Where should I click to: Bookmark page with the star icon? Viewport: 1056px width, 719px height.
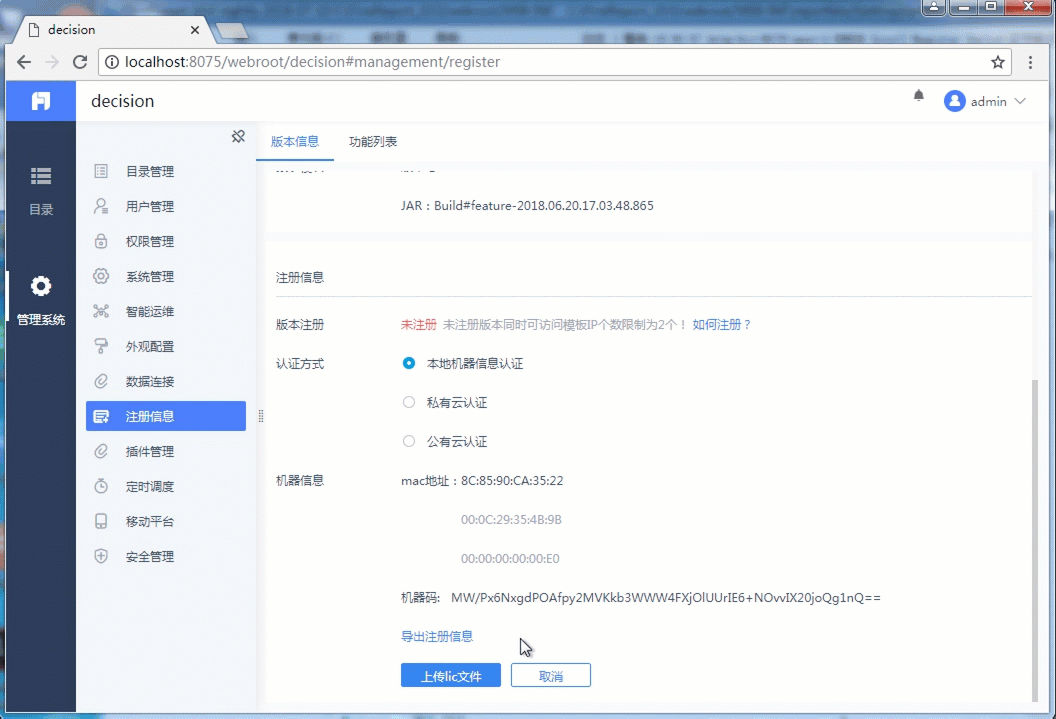(997, 63)
